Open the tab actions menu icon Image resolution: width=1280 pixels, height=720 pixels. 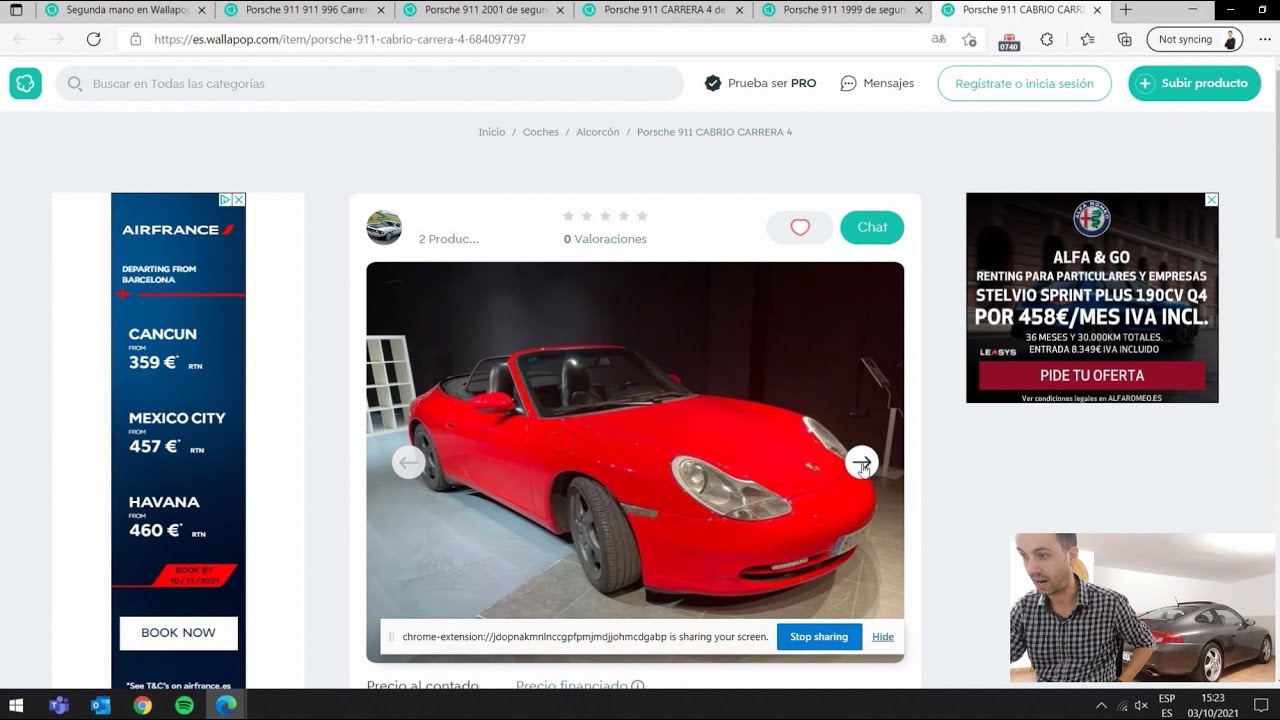16,10
